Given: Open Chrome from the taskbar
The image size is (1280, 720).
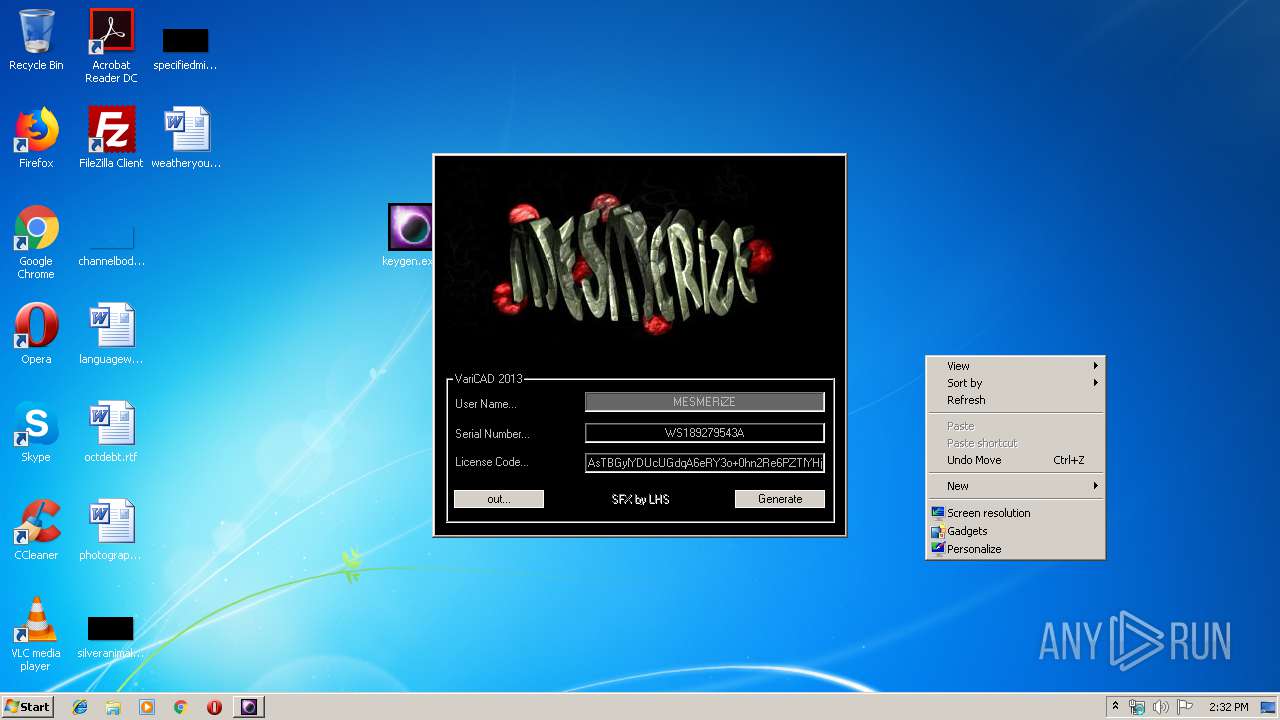Looking at the screenshot, I should click(x=181, y=707).
